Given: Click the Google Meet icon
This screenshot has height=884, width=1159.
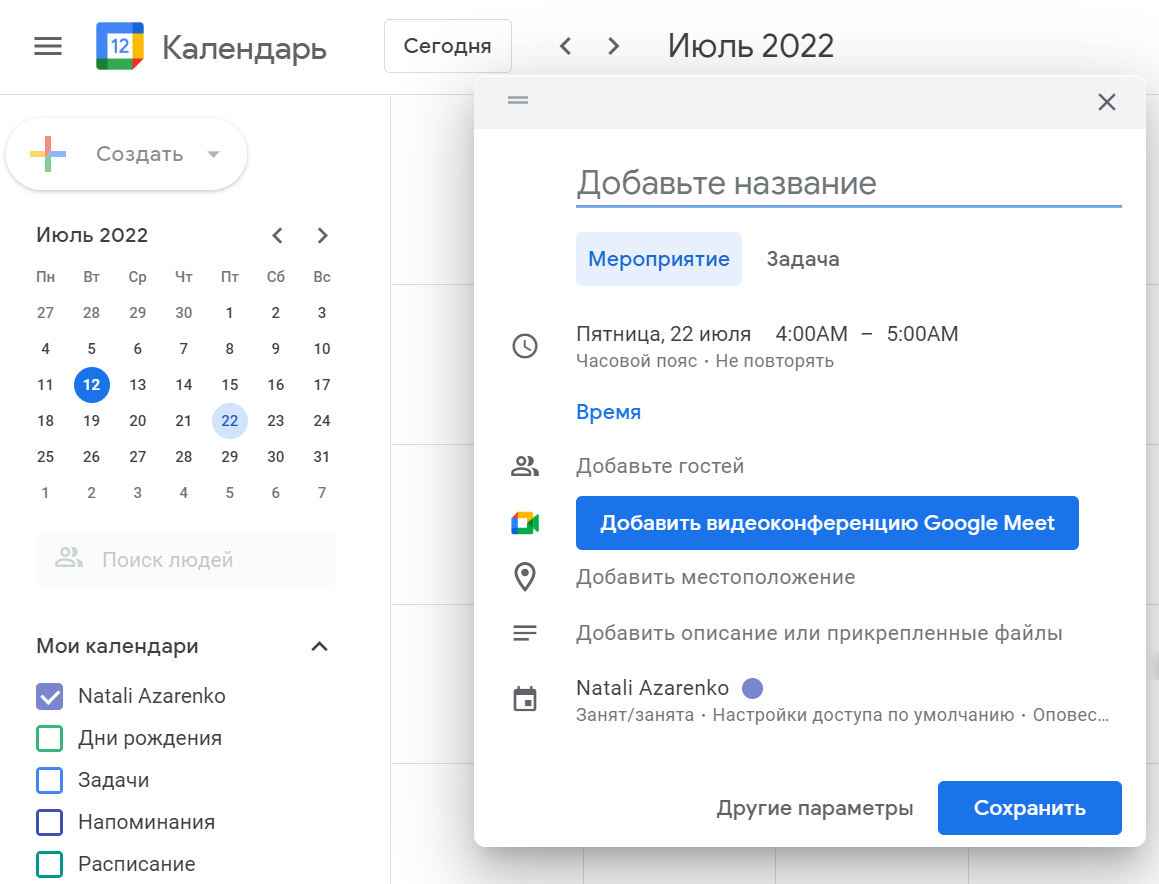Looking at the screenshot, I should click(x=525, y=523).
